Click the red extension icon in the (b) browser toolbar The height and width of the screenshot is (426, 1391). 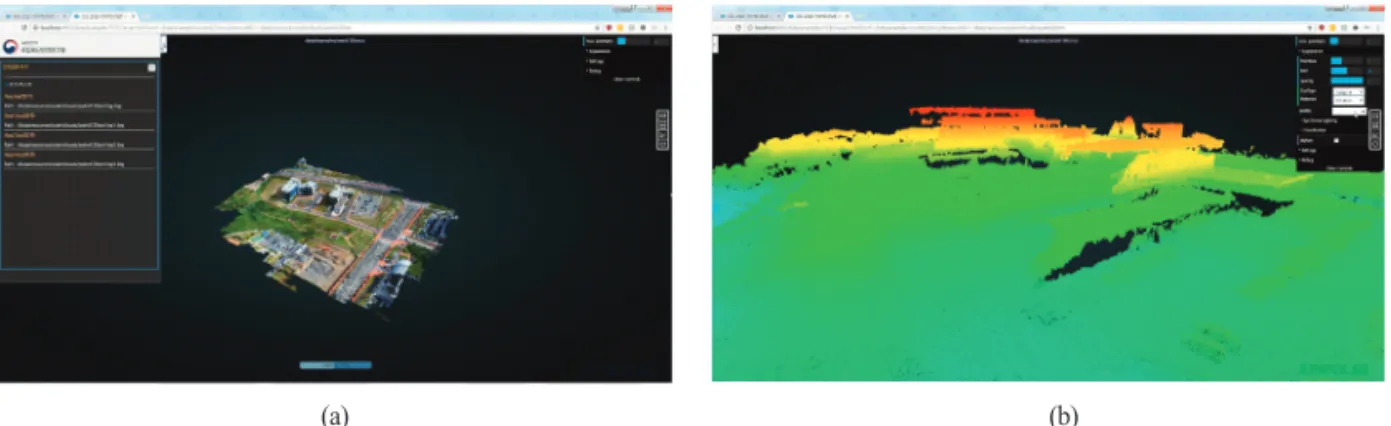click(x=1321, y=27)
